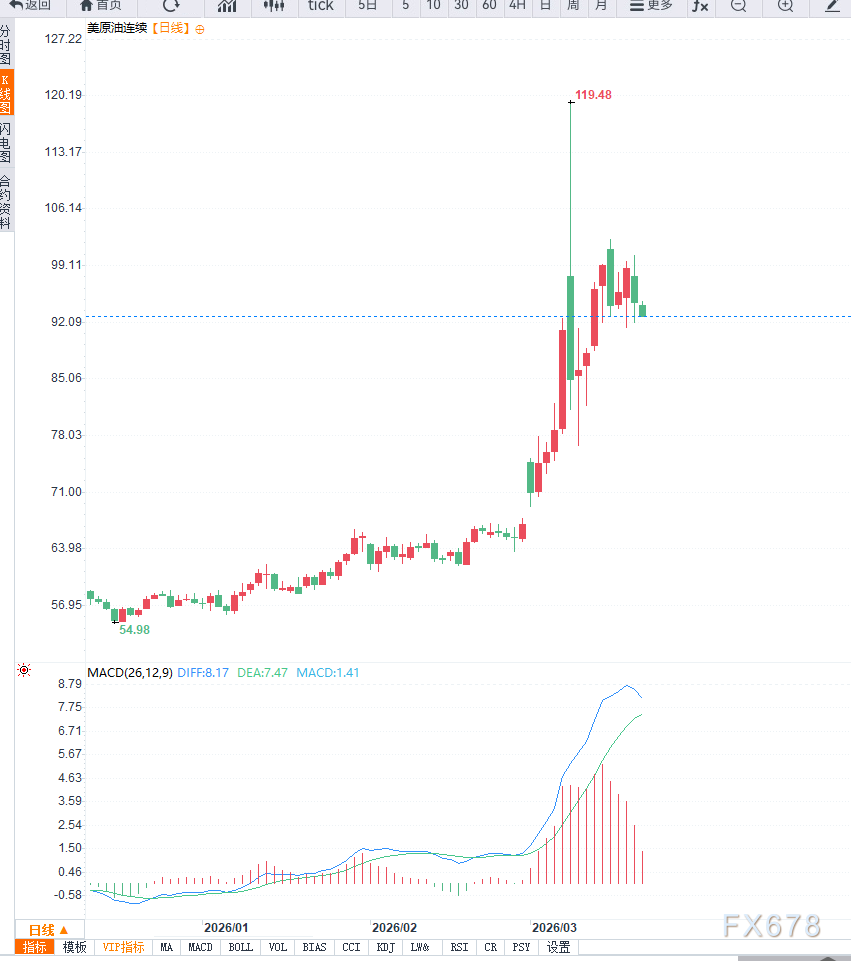Open the fx formula function tool

pos(700,5)
